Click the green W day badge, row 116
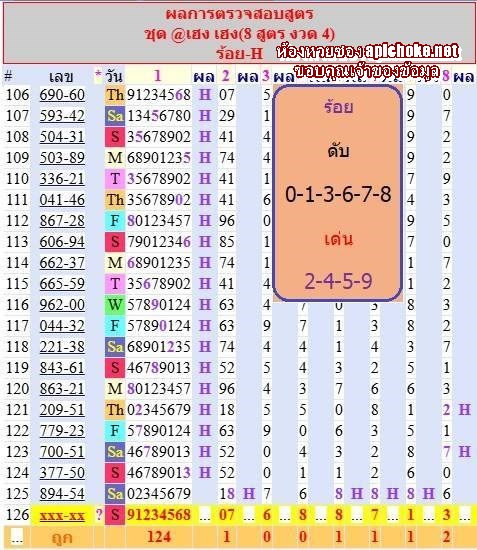 coord(115,305)
